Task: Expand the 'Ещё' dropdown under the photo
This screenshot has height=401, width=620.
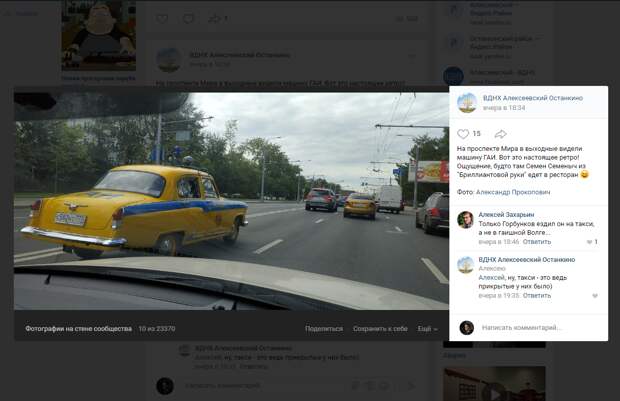Action: click(427, 329)
